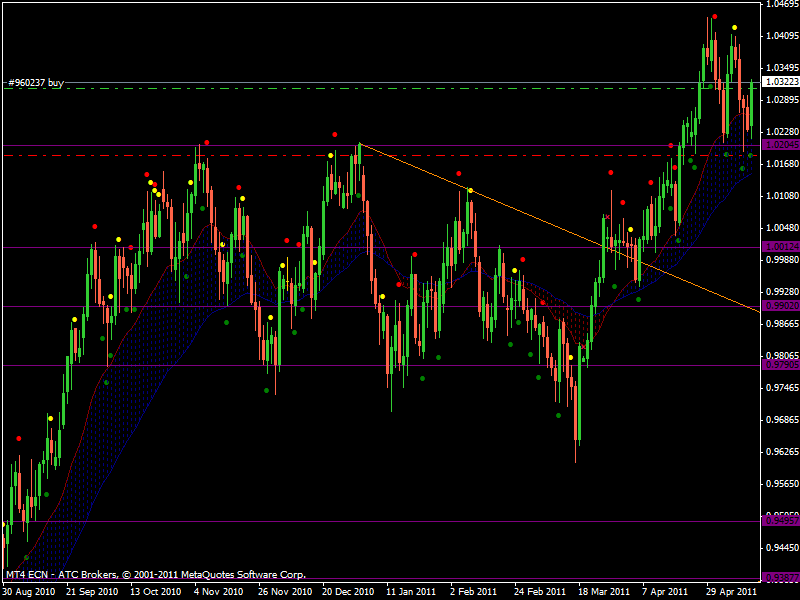The image size is (800, 600).
Task: Click the 0.96865 price axis label
Action: pyautogui.click(x=782, y=420)
